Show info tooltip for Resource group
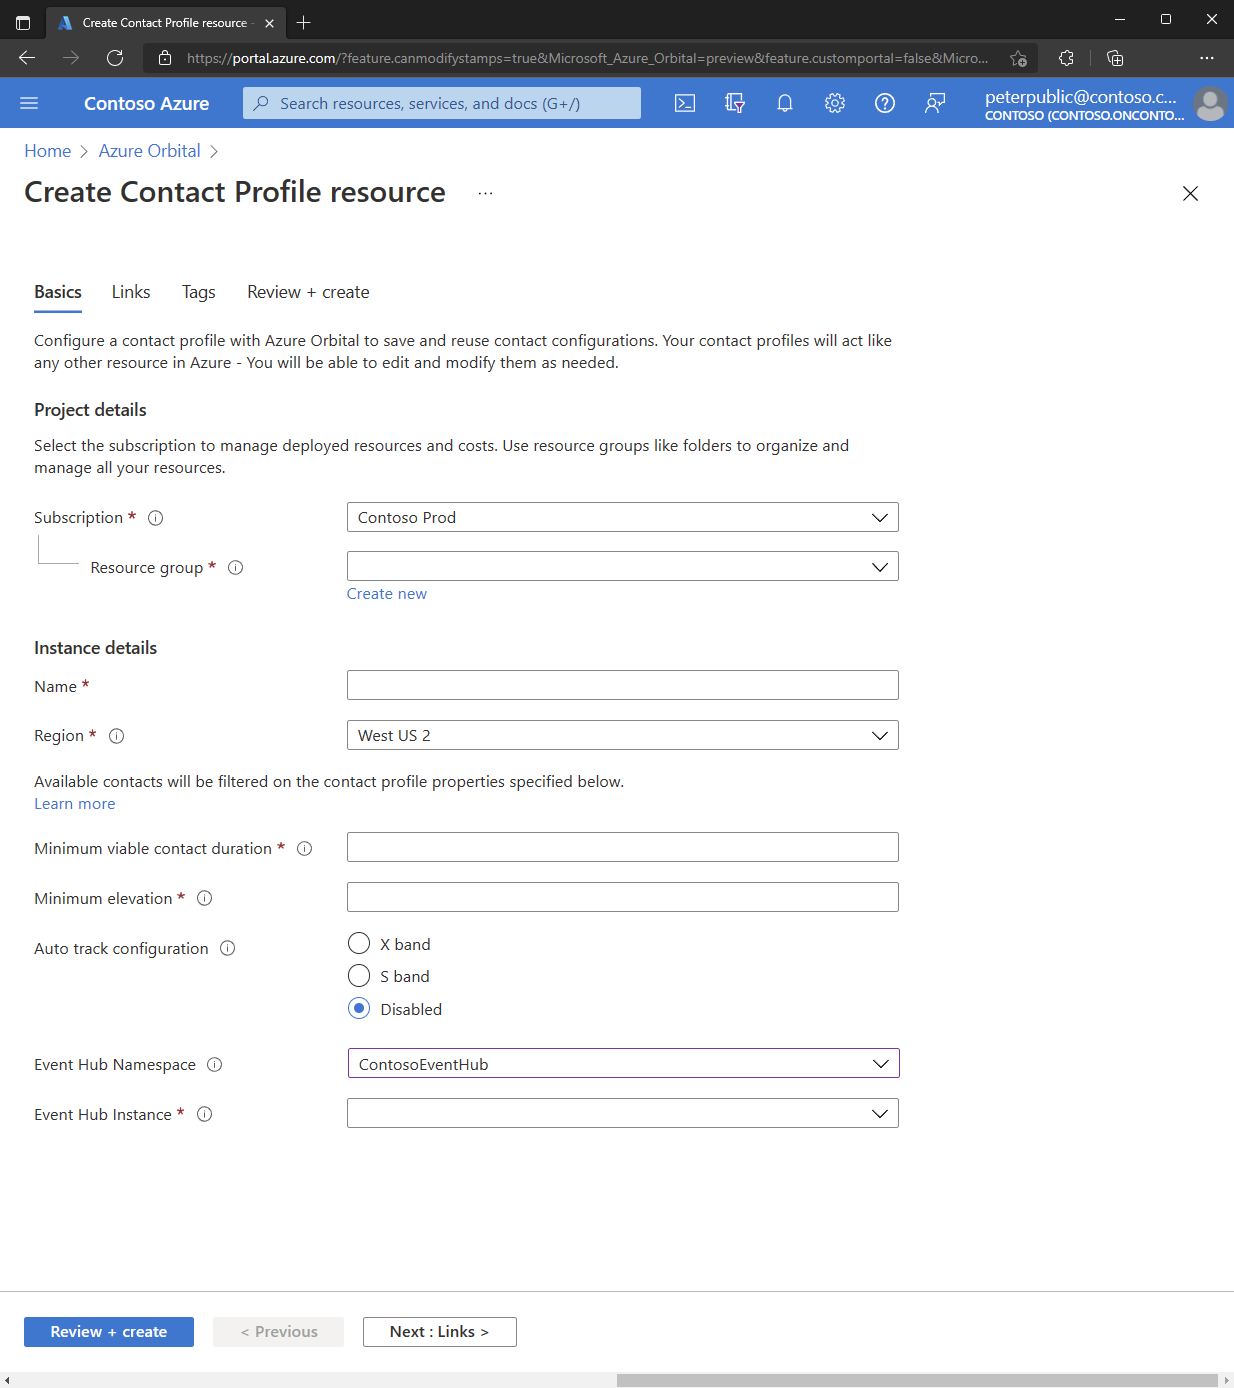Image resolution: width=1234 pixels, height=1388 pixels. point(236,568)
